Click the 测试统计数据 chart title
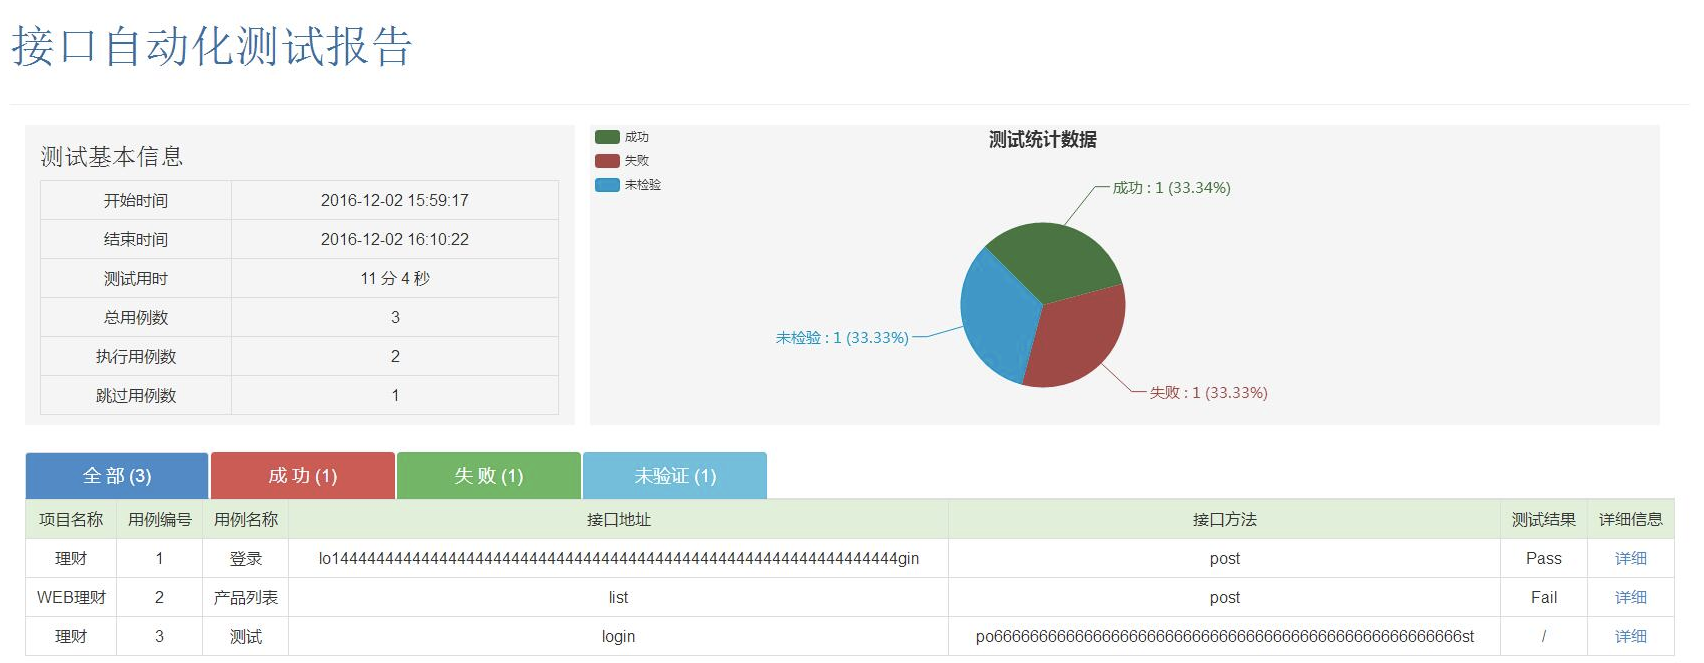 tap(1043, 140)
